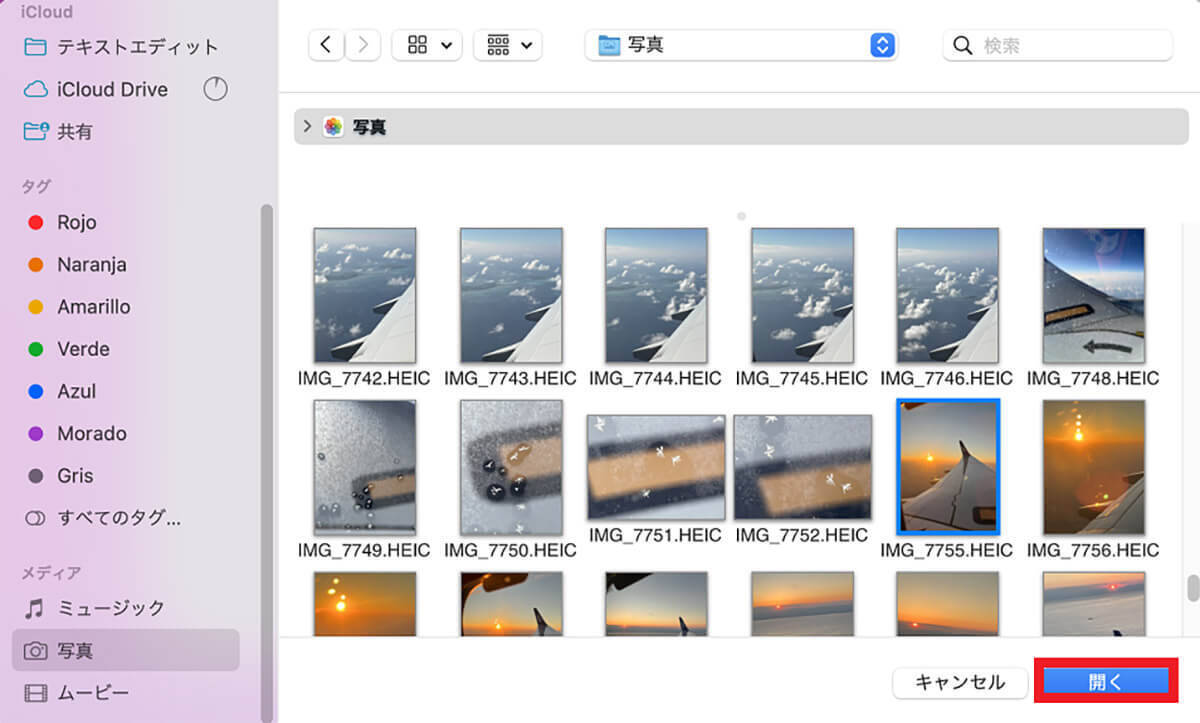
Task: Click the 開く open button
Action: click(1106, 682)
